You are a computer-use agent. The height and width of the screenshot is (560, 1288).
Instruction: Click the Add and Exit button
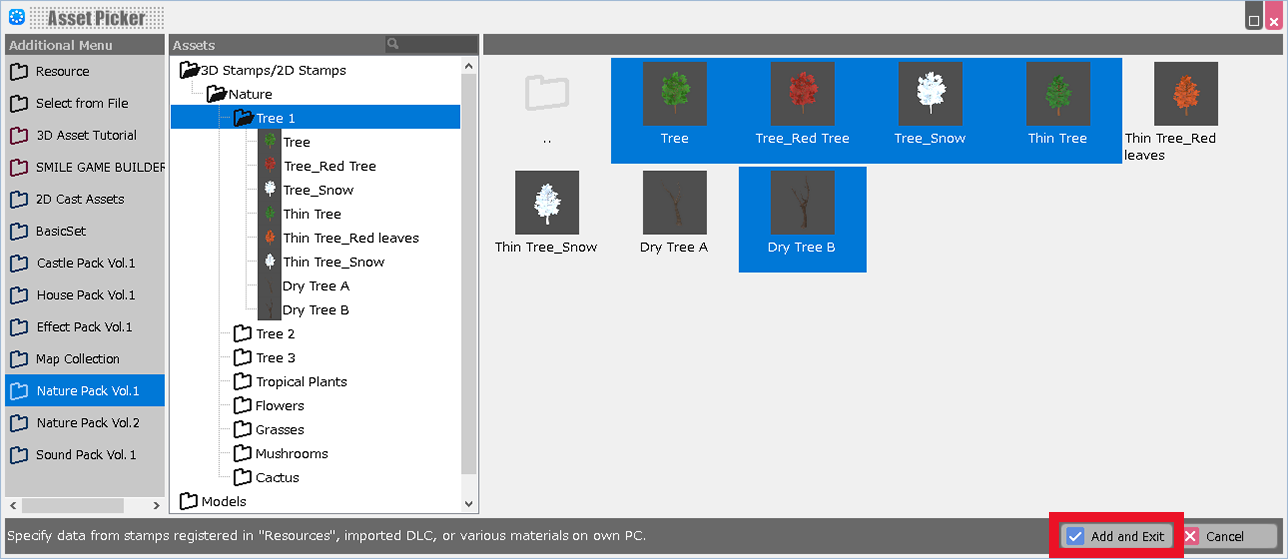(1116, 536)
